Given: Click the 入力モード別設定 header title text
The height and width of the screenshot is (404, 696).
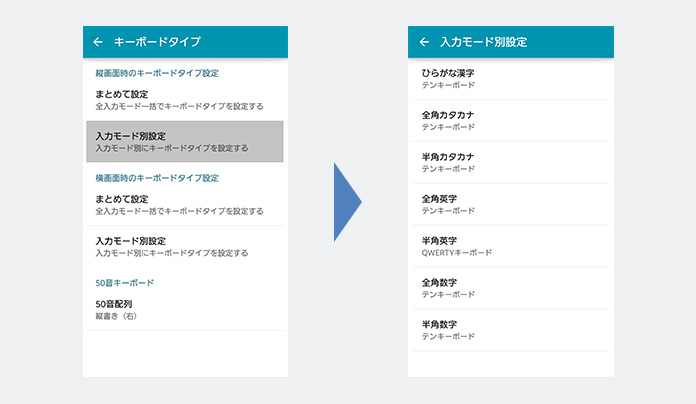Looking at the screenshot, I should click(x=484, y=42).
